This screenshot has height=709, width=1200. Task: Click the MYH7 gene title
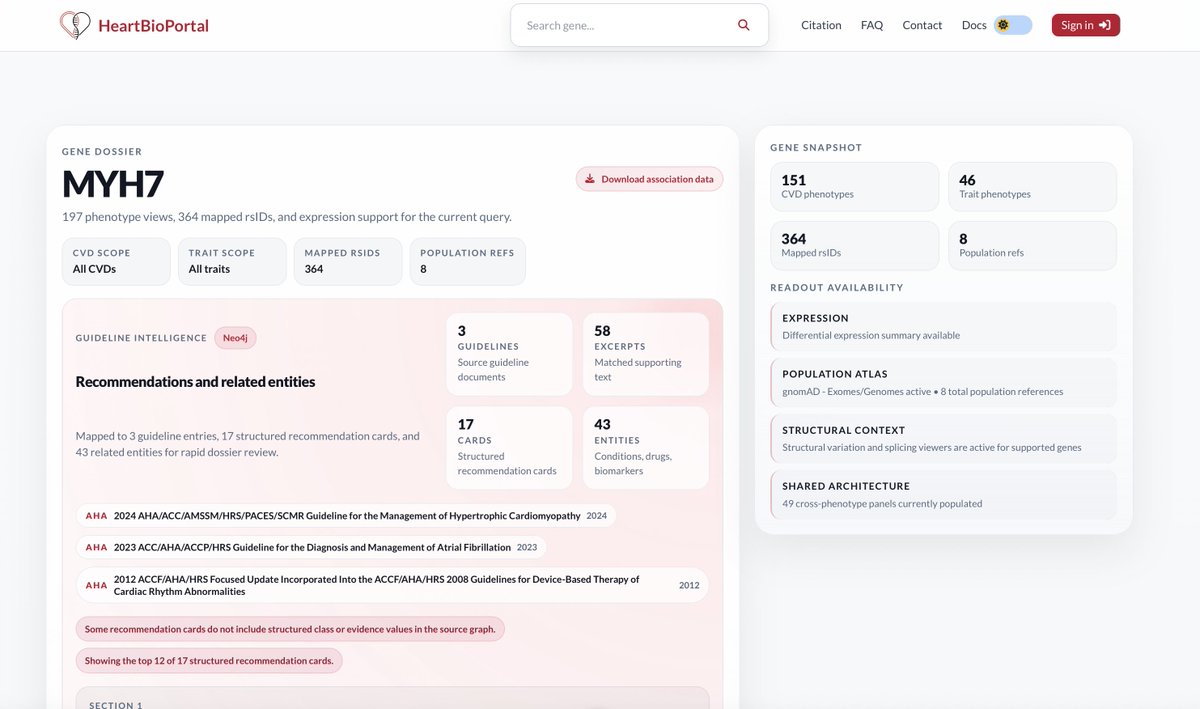[113, 184]
